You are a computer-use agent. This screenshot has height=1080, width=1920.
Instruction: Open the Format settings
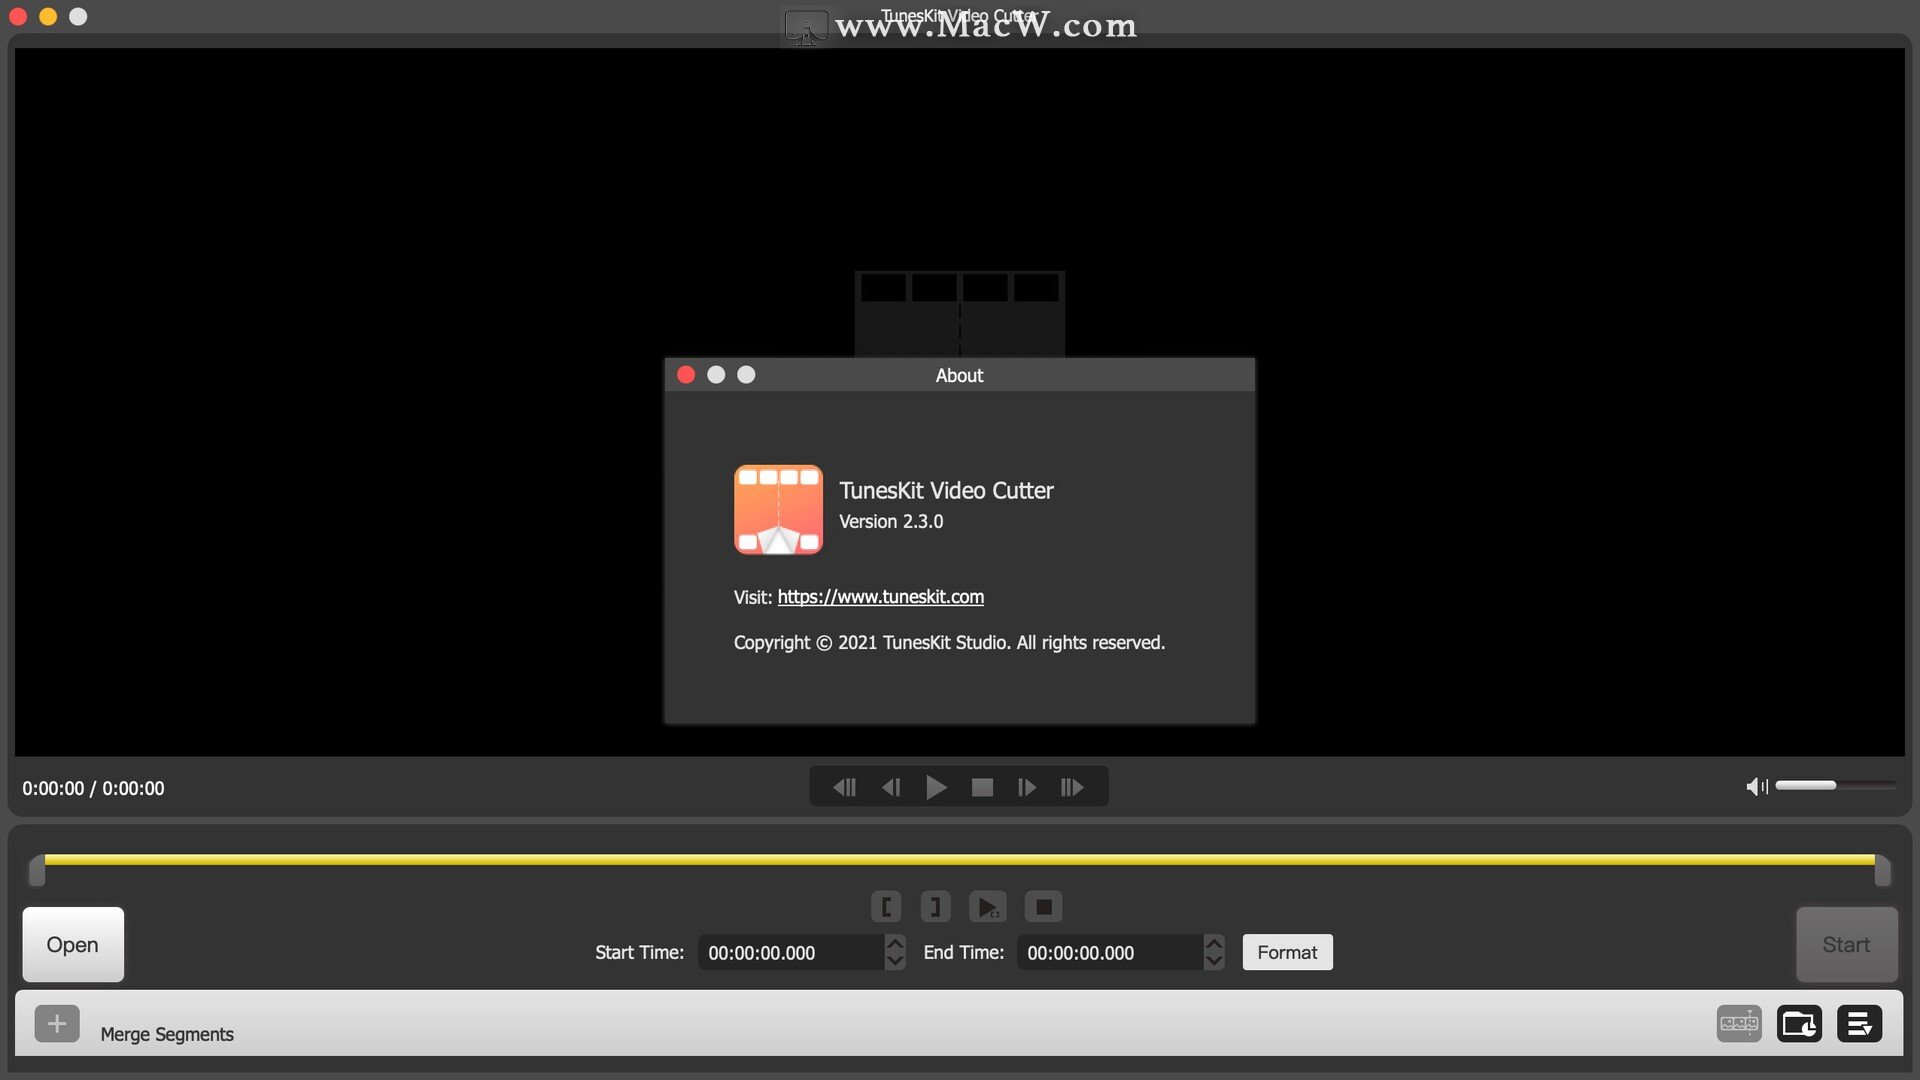point(1287,952)
